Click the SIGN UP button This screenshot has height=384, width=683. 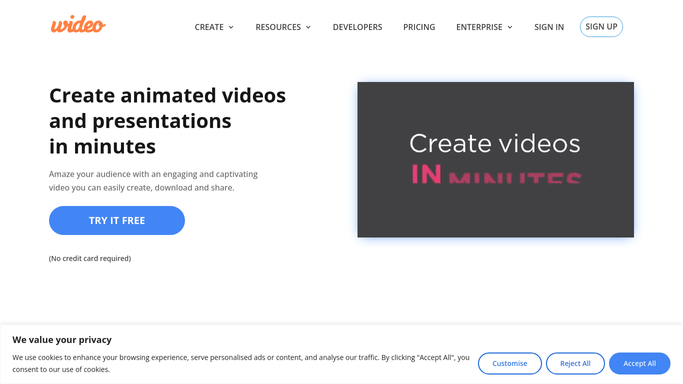pyautogui.click(x=601, y=27)
